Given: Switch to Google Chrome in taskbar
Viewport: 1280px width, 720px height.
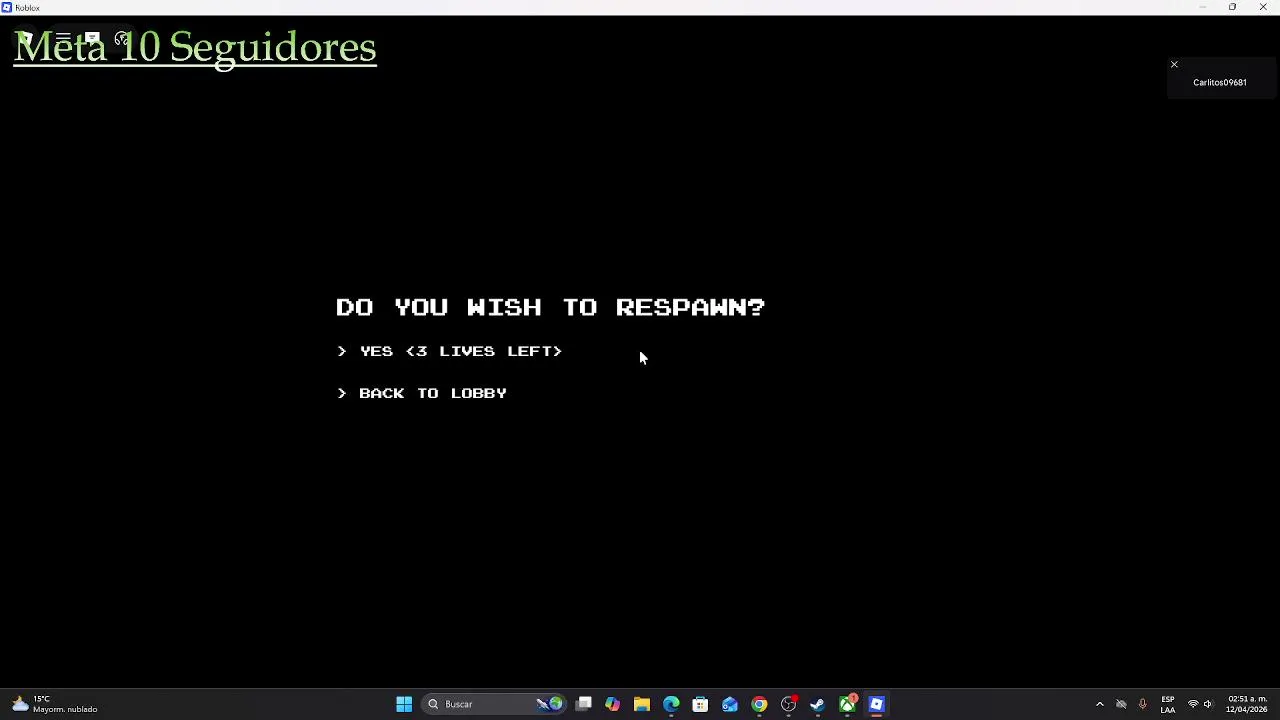Looking at the screenshot, I should tap(759, 704).
